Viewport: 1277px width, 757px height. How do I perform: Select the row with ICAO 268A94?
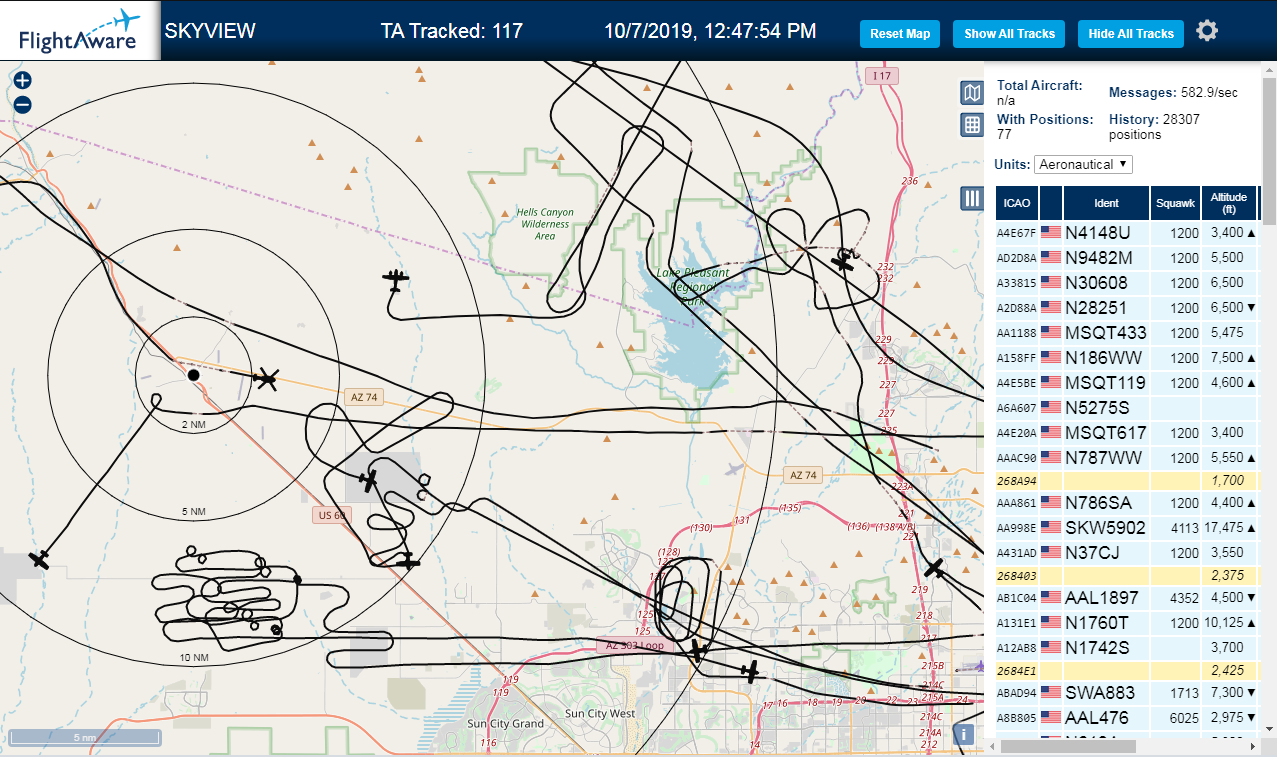coord(1126,481)
